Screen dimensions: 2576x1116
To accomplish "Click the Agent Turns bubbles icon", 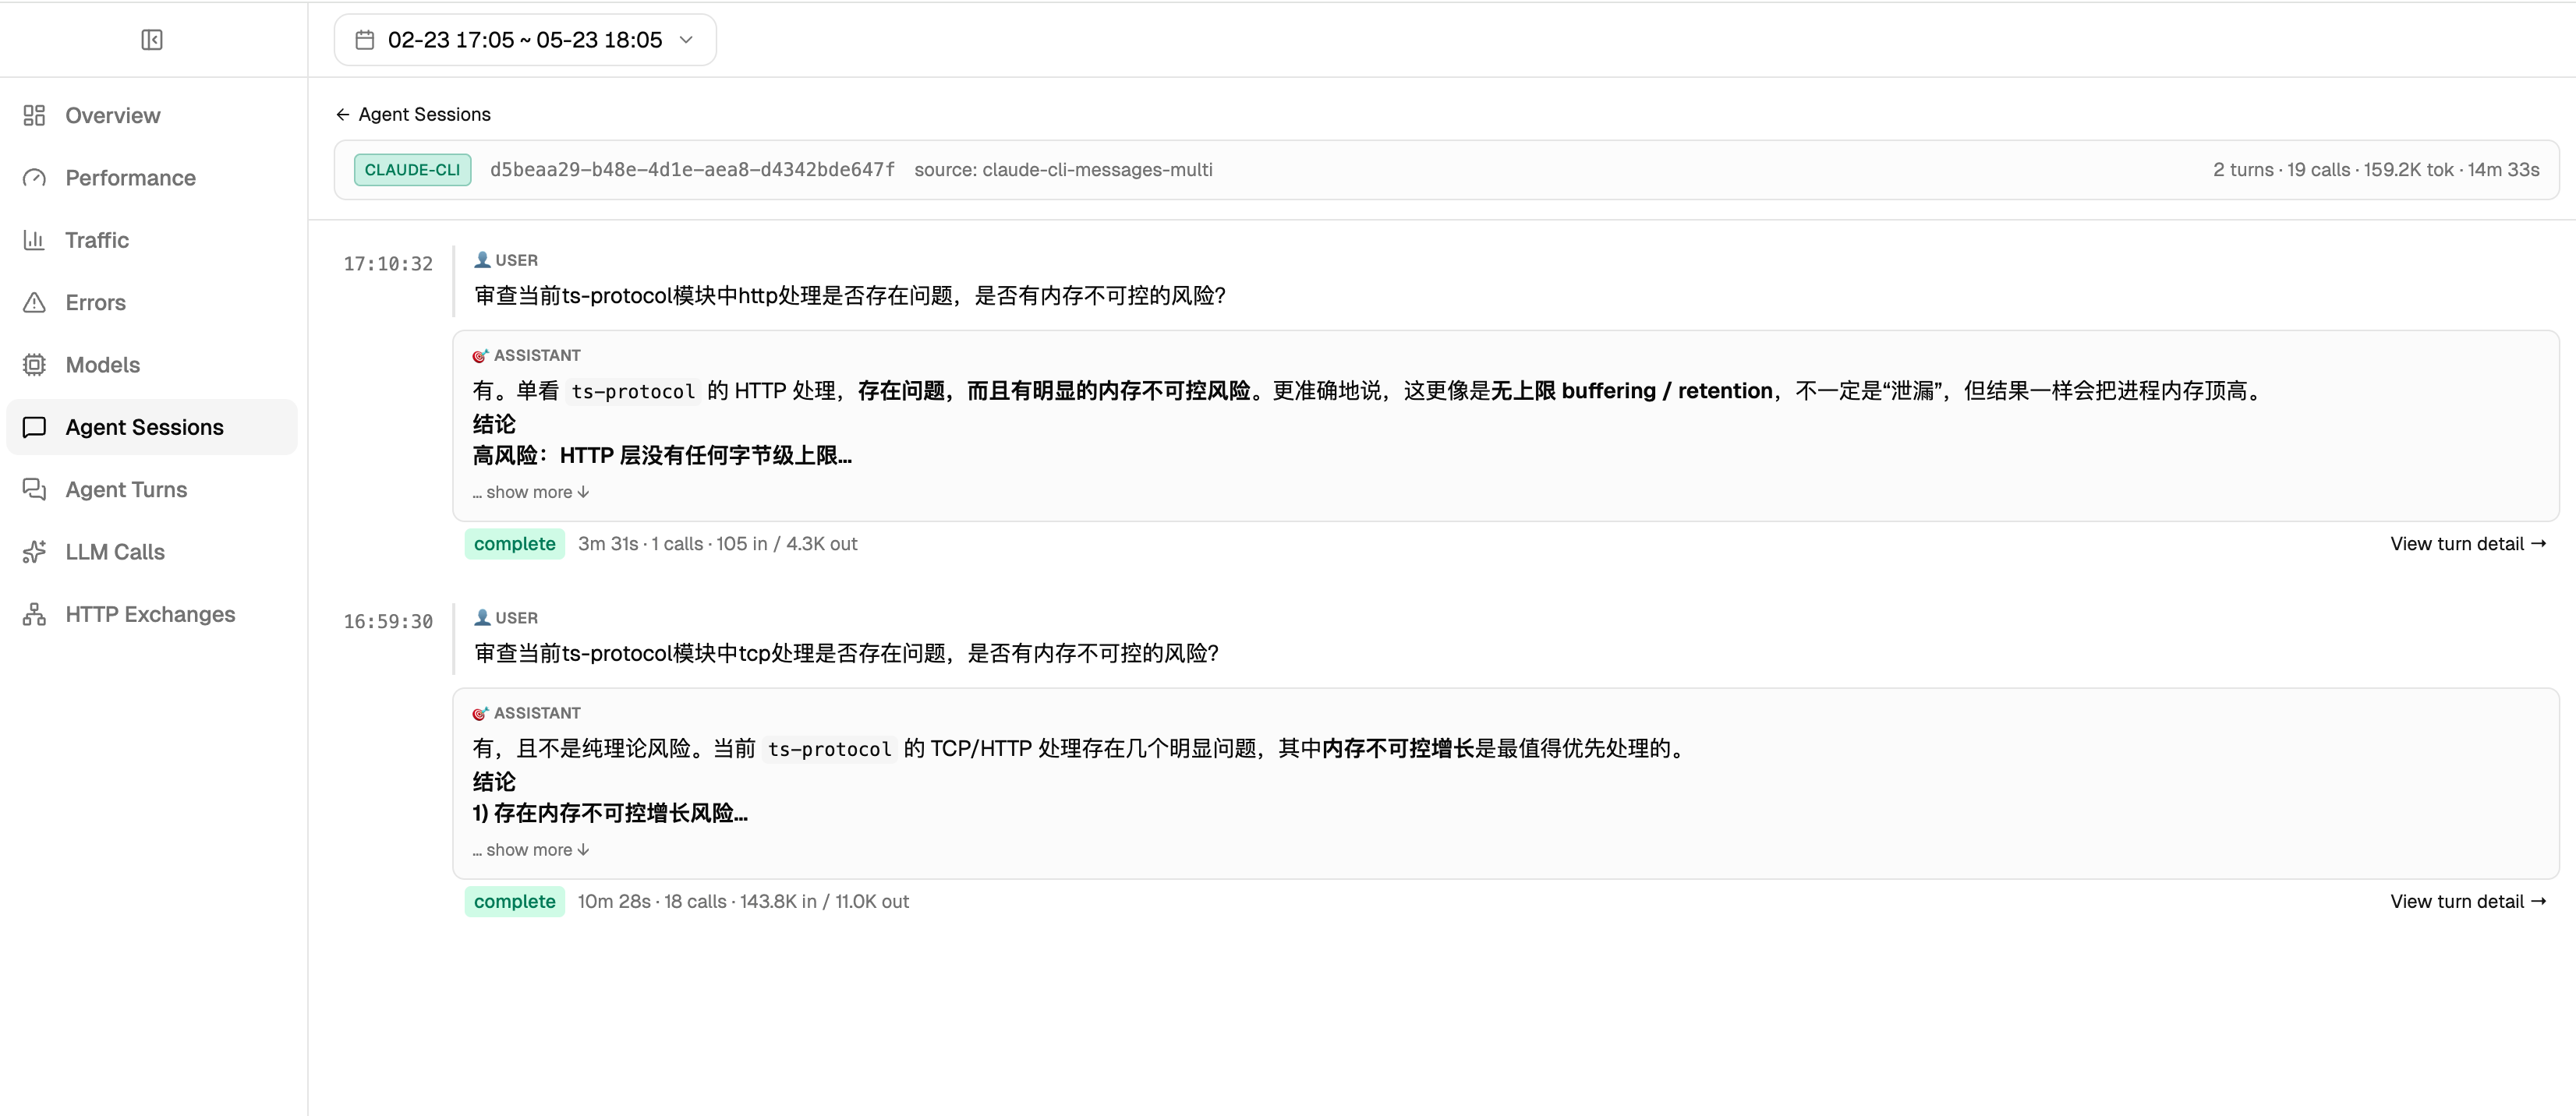I will point(34,489).
